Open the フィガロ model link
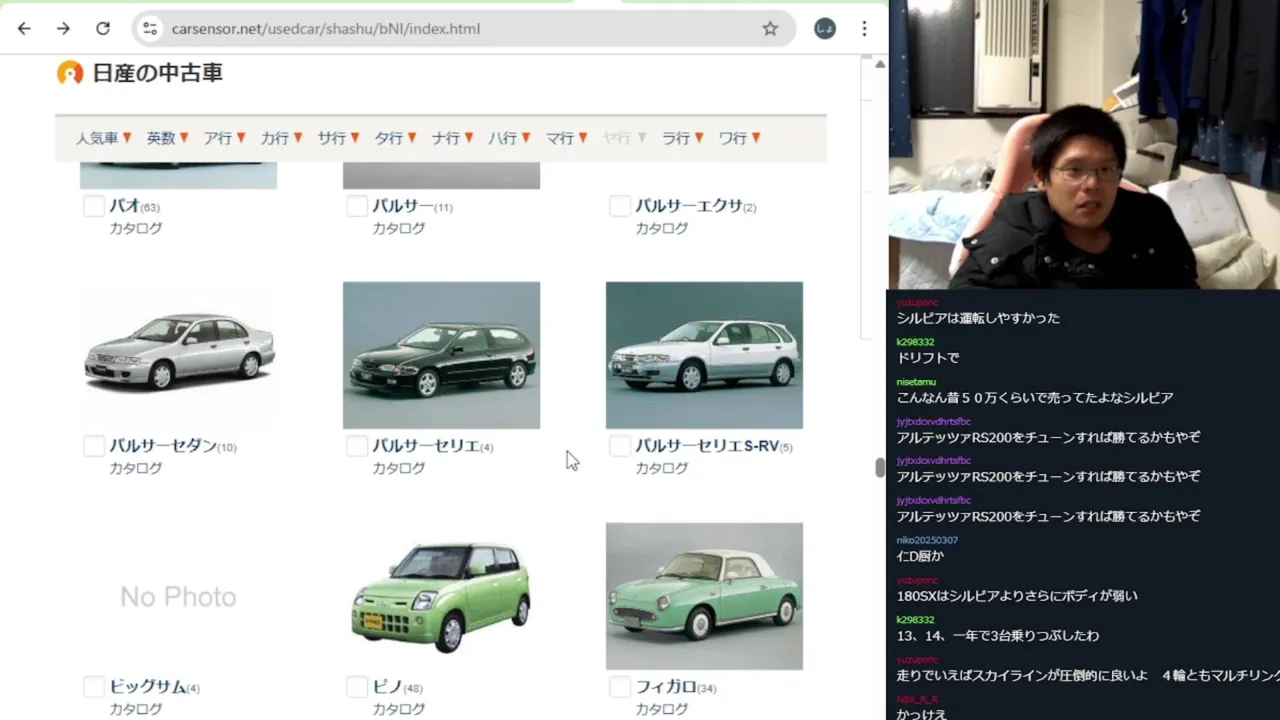Image resolution: width=1280 pixels, height=720 pixels. pos(666,687)
